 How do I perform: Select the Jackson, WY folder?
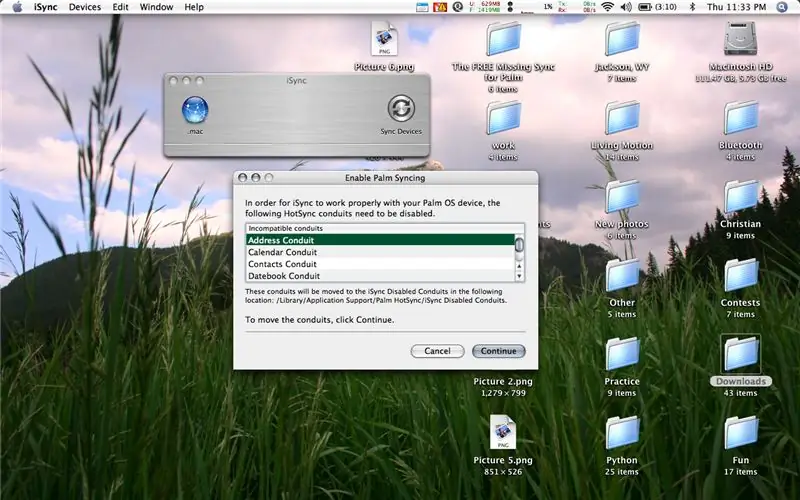coord(622,39)
